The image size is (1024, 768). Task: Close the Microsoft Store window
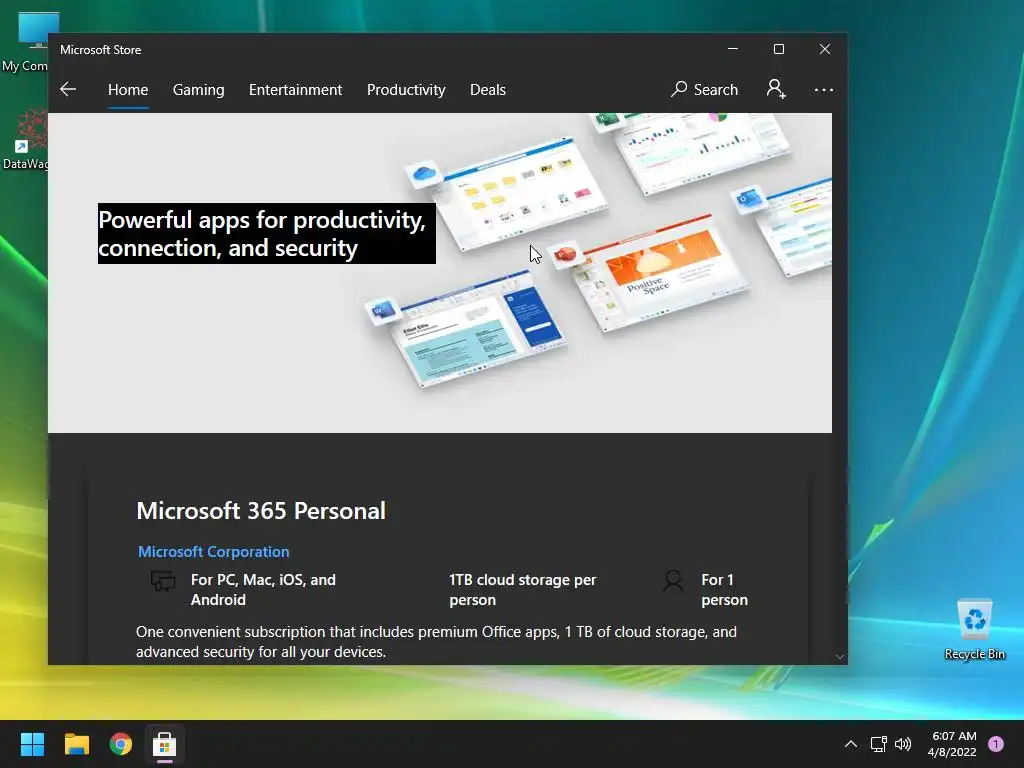825,49
